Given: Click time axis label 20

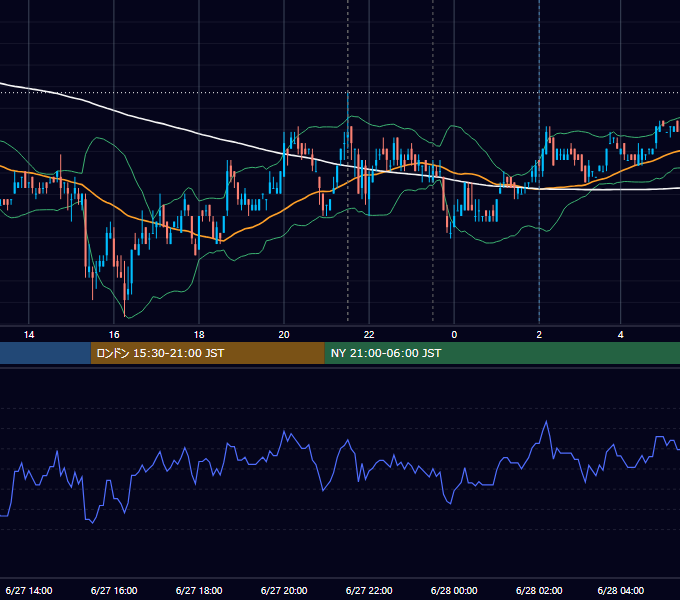Looking at the screenshot, I should (284, 335).
